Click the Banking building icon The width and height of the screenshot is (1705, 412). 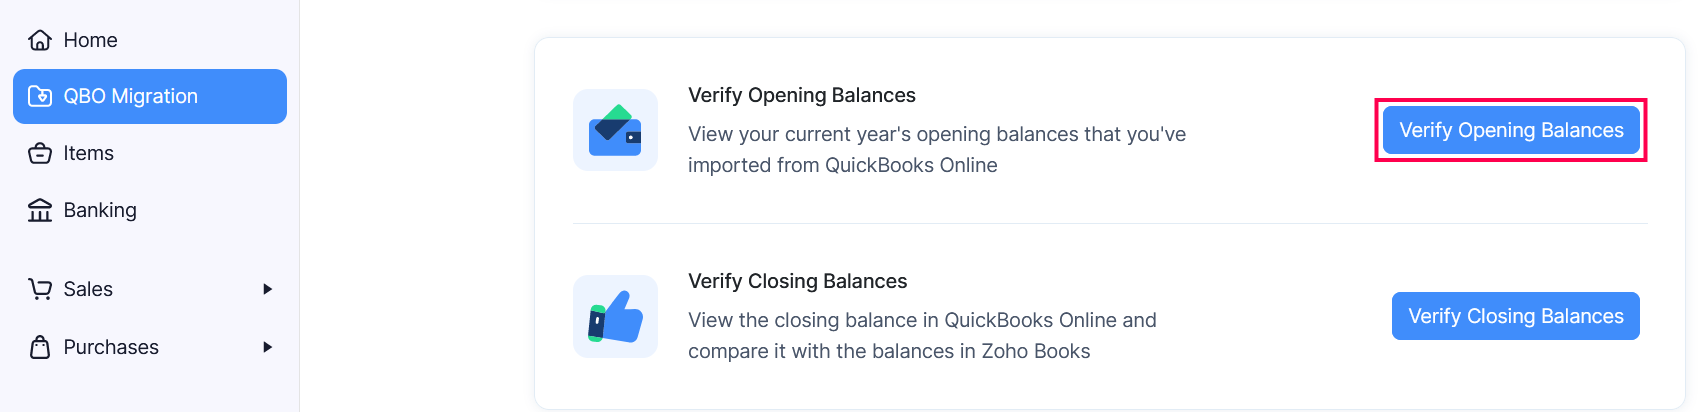(40, 210)
